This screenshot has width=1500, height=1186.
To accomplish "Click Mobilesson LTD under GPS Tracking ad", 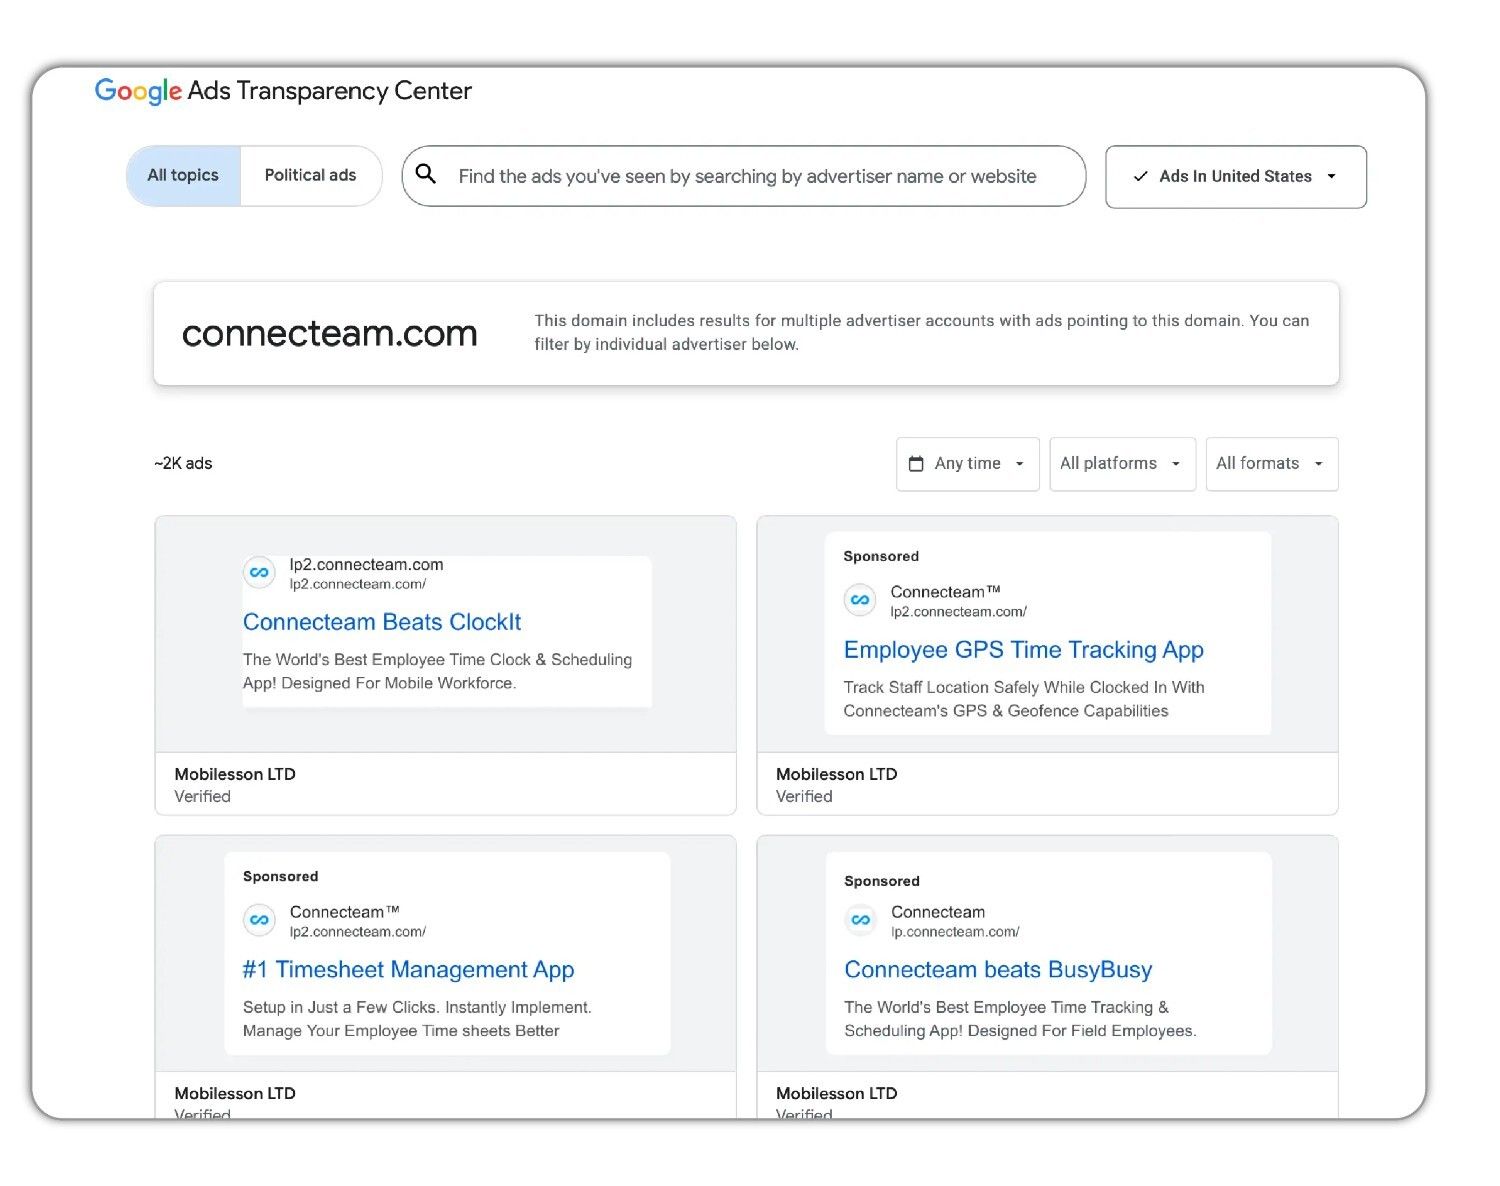I will [x=836, y=774].
